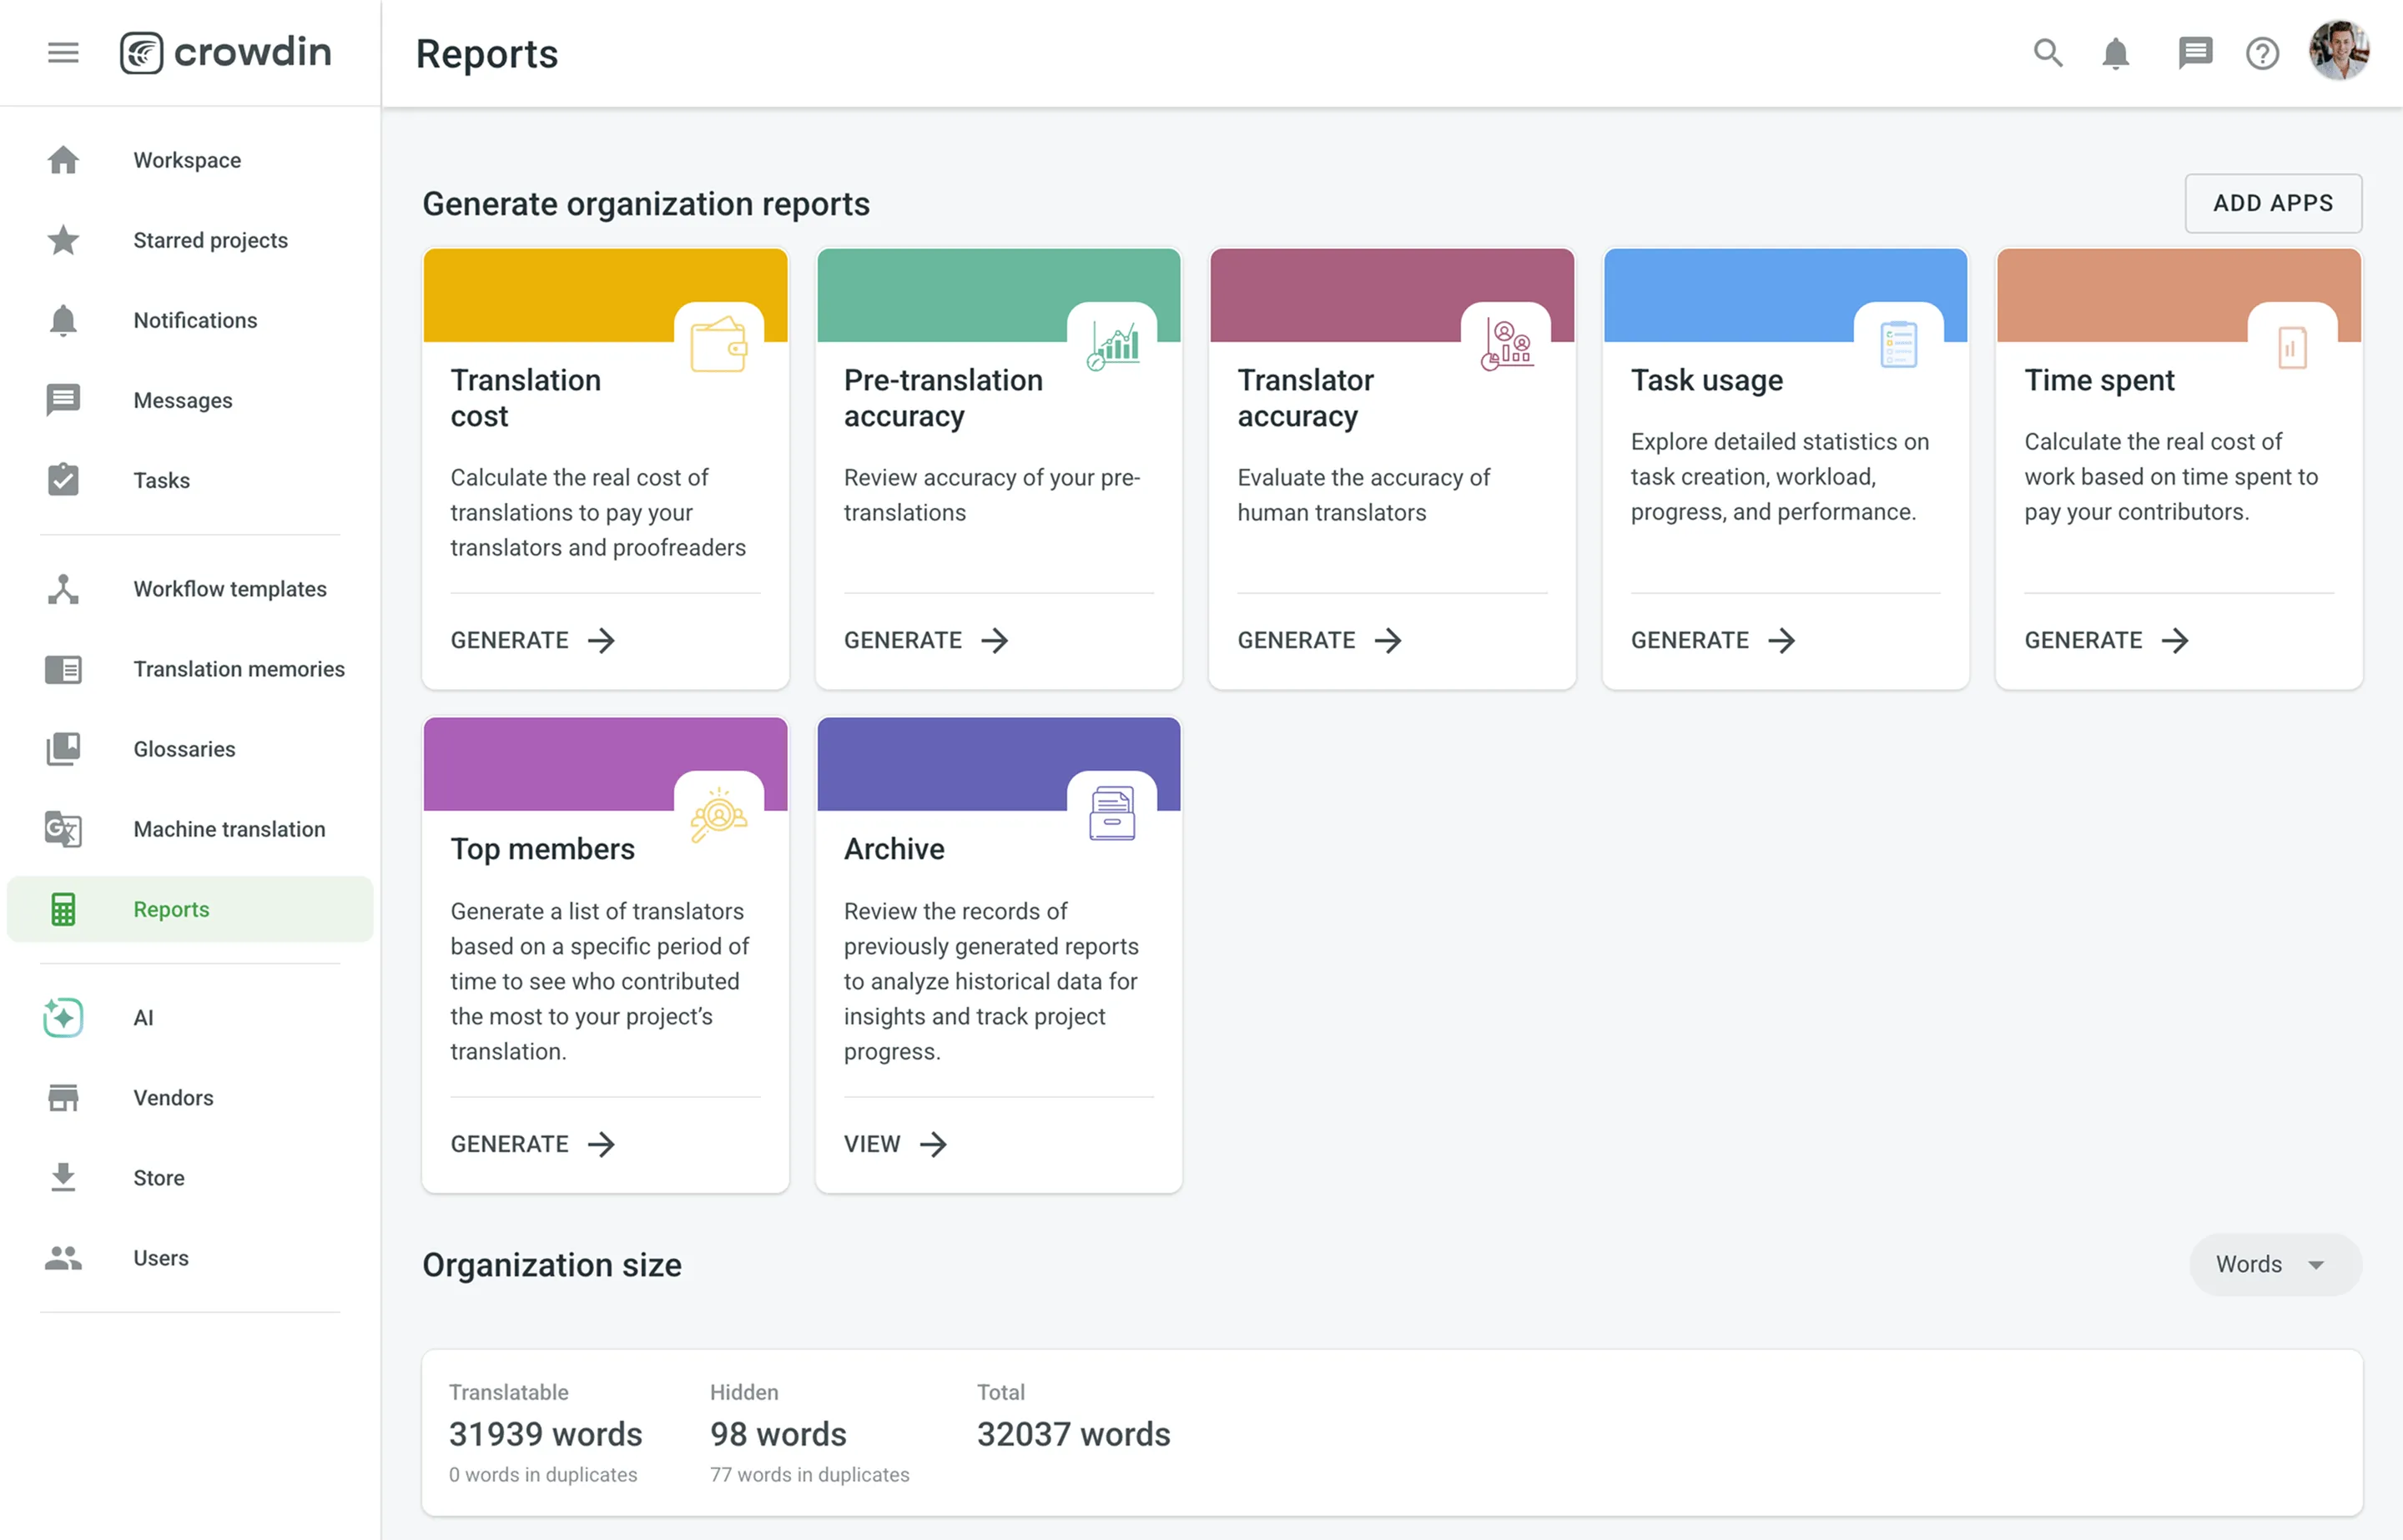Click the user profile avatar

pyautogui.click(x=2339, y=52)
